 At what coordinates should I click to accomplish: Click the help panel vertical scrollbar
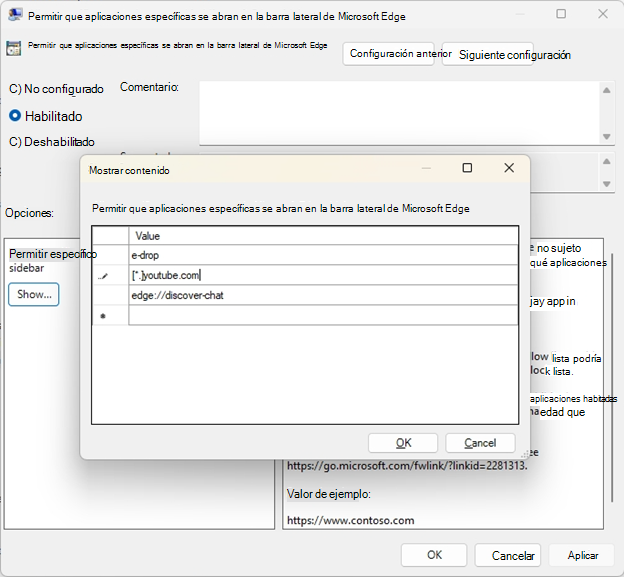click(613, 378)
